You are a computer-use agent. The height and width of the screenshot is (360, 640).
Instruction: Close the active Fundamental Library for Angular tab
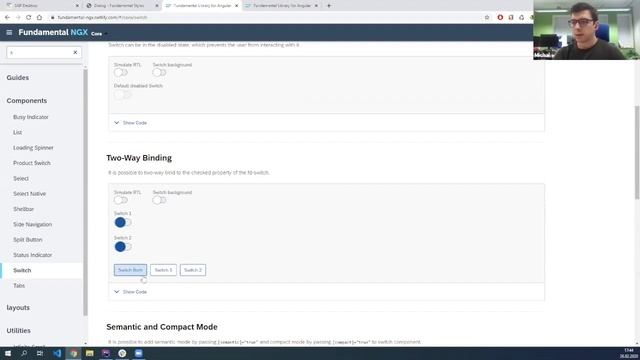[236, 6]
